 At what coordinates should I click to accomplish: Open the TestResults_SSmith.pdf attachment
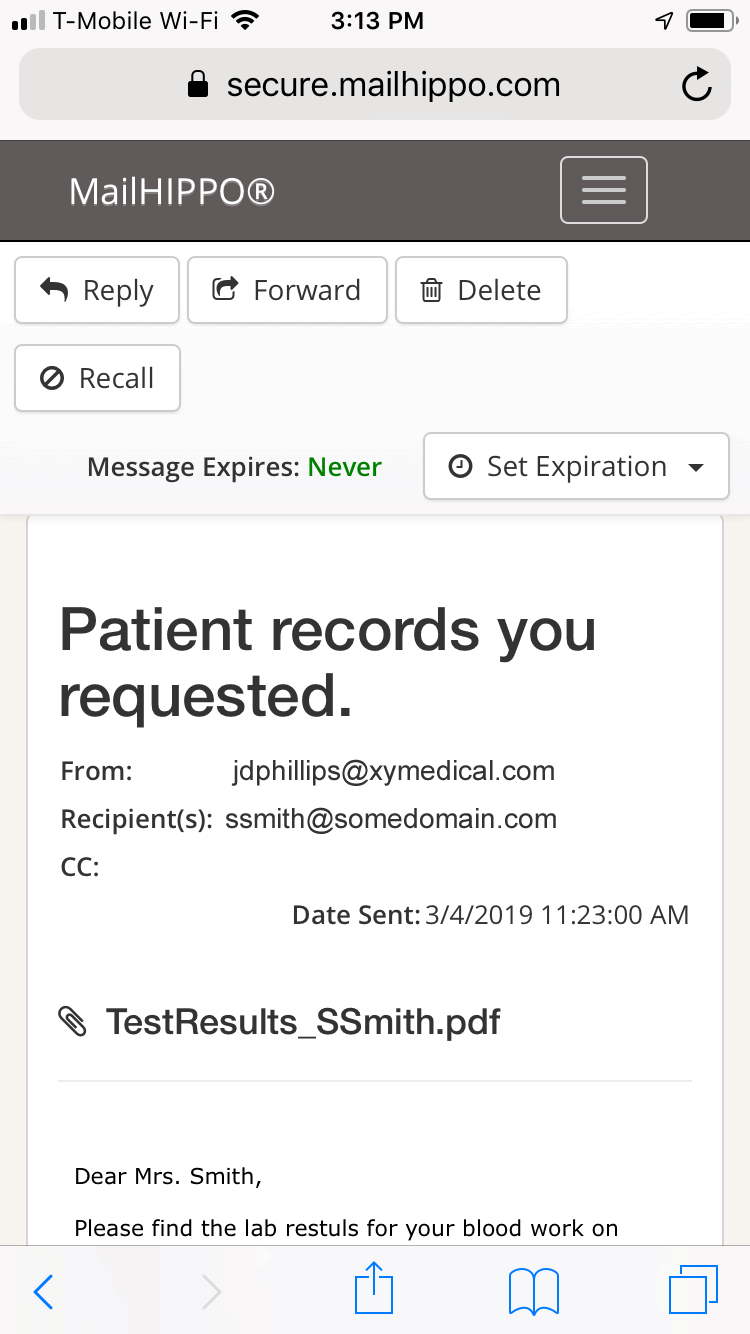click(x=303, y=1022)
